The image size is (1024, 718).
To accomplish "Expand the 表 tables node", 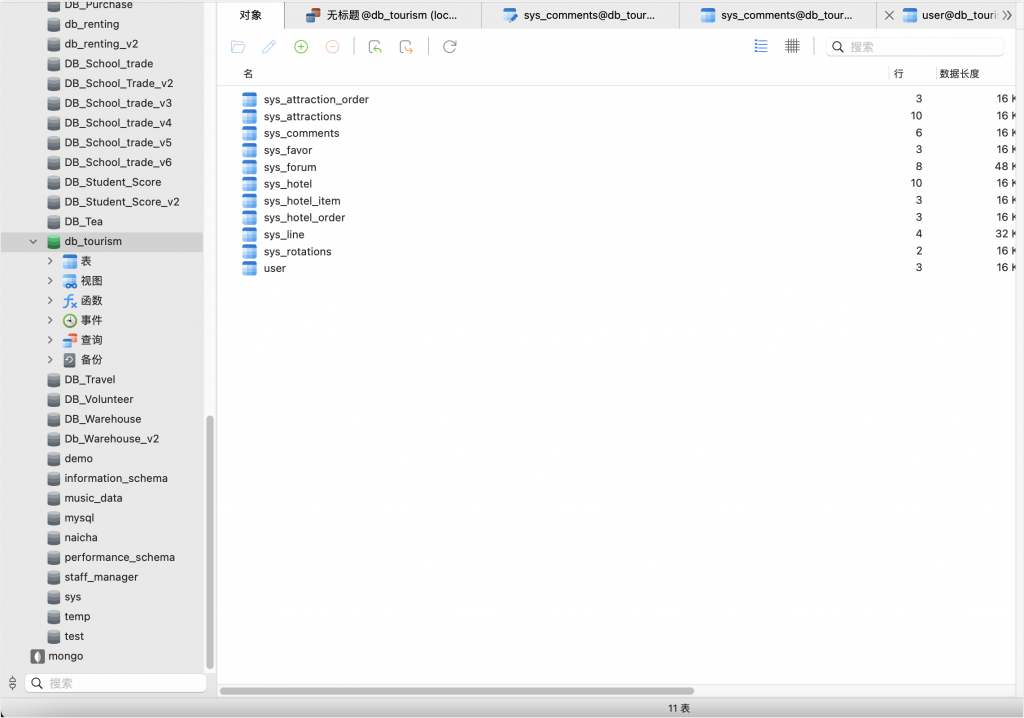I will pyautogui.click(x=50, y=261).
